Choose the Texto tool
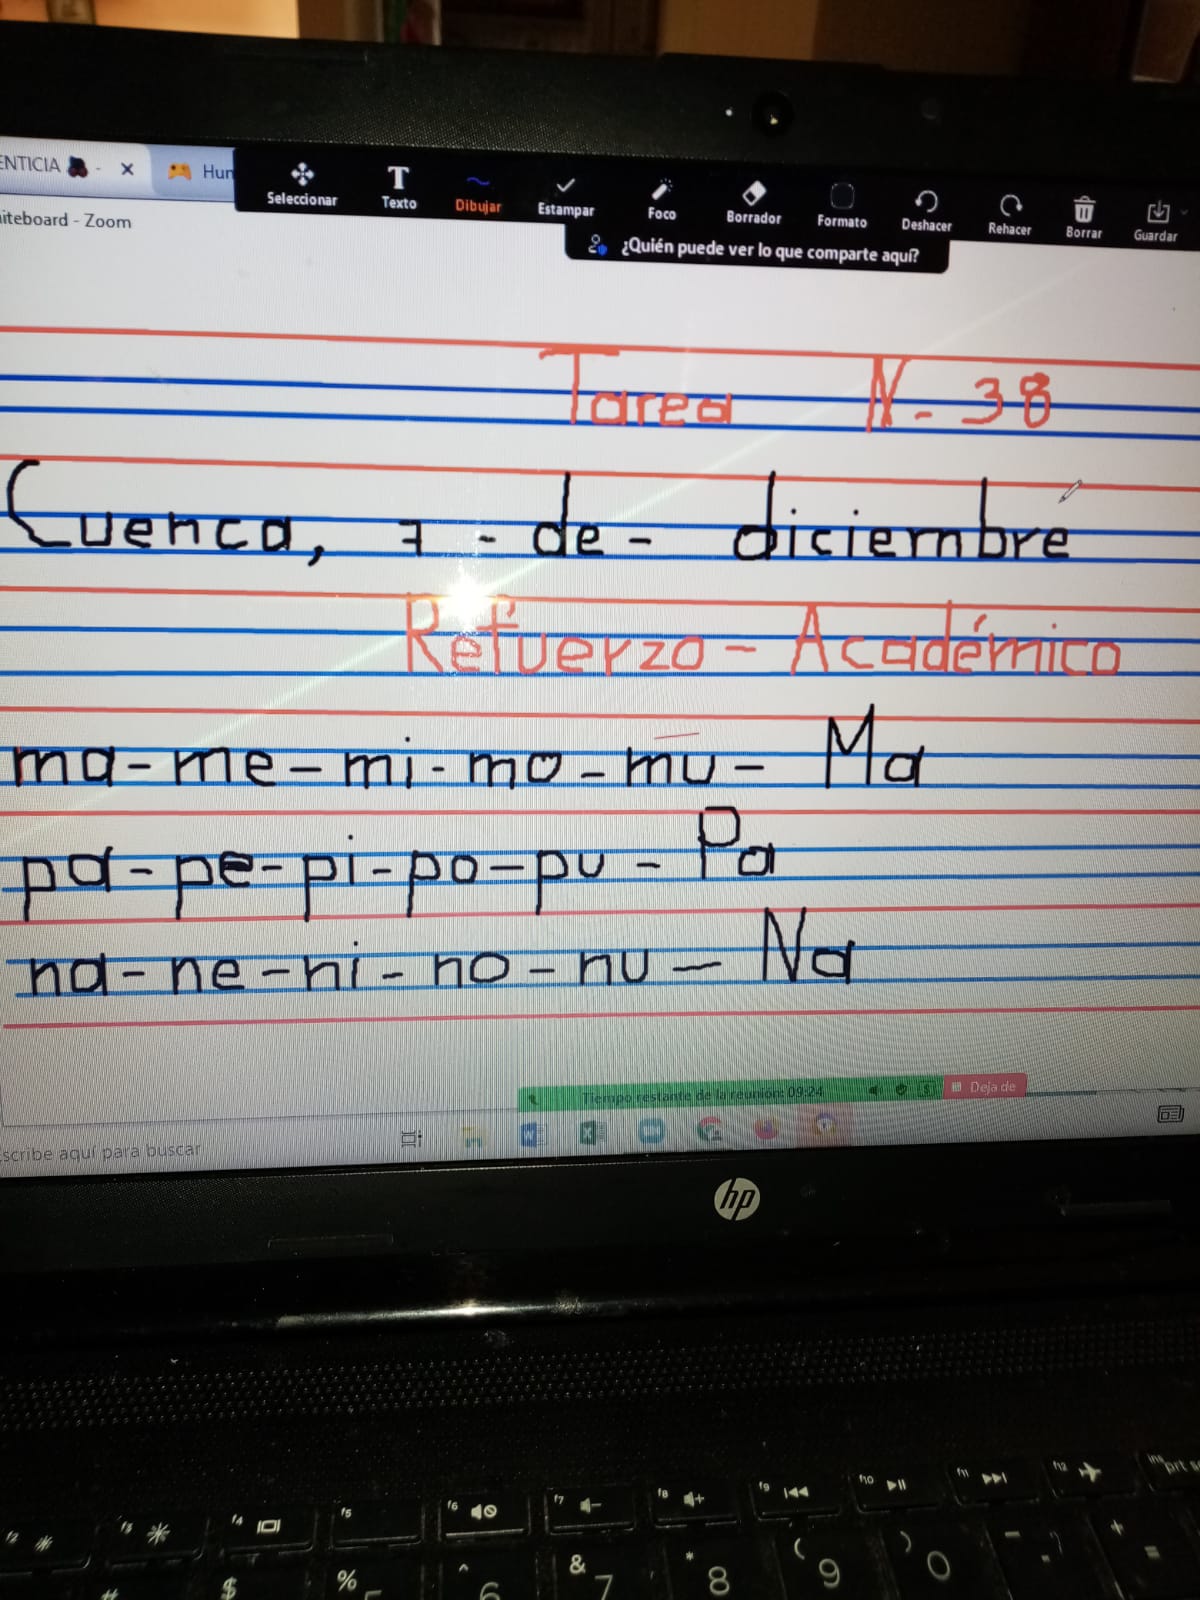 click(x=398, y=187)
